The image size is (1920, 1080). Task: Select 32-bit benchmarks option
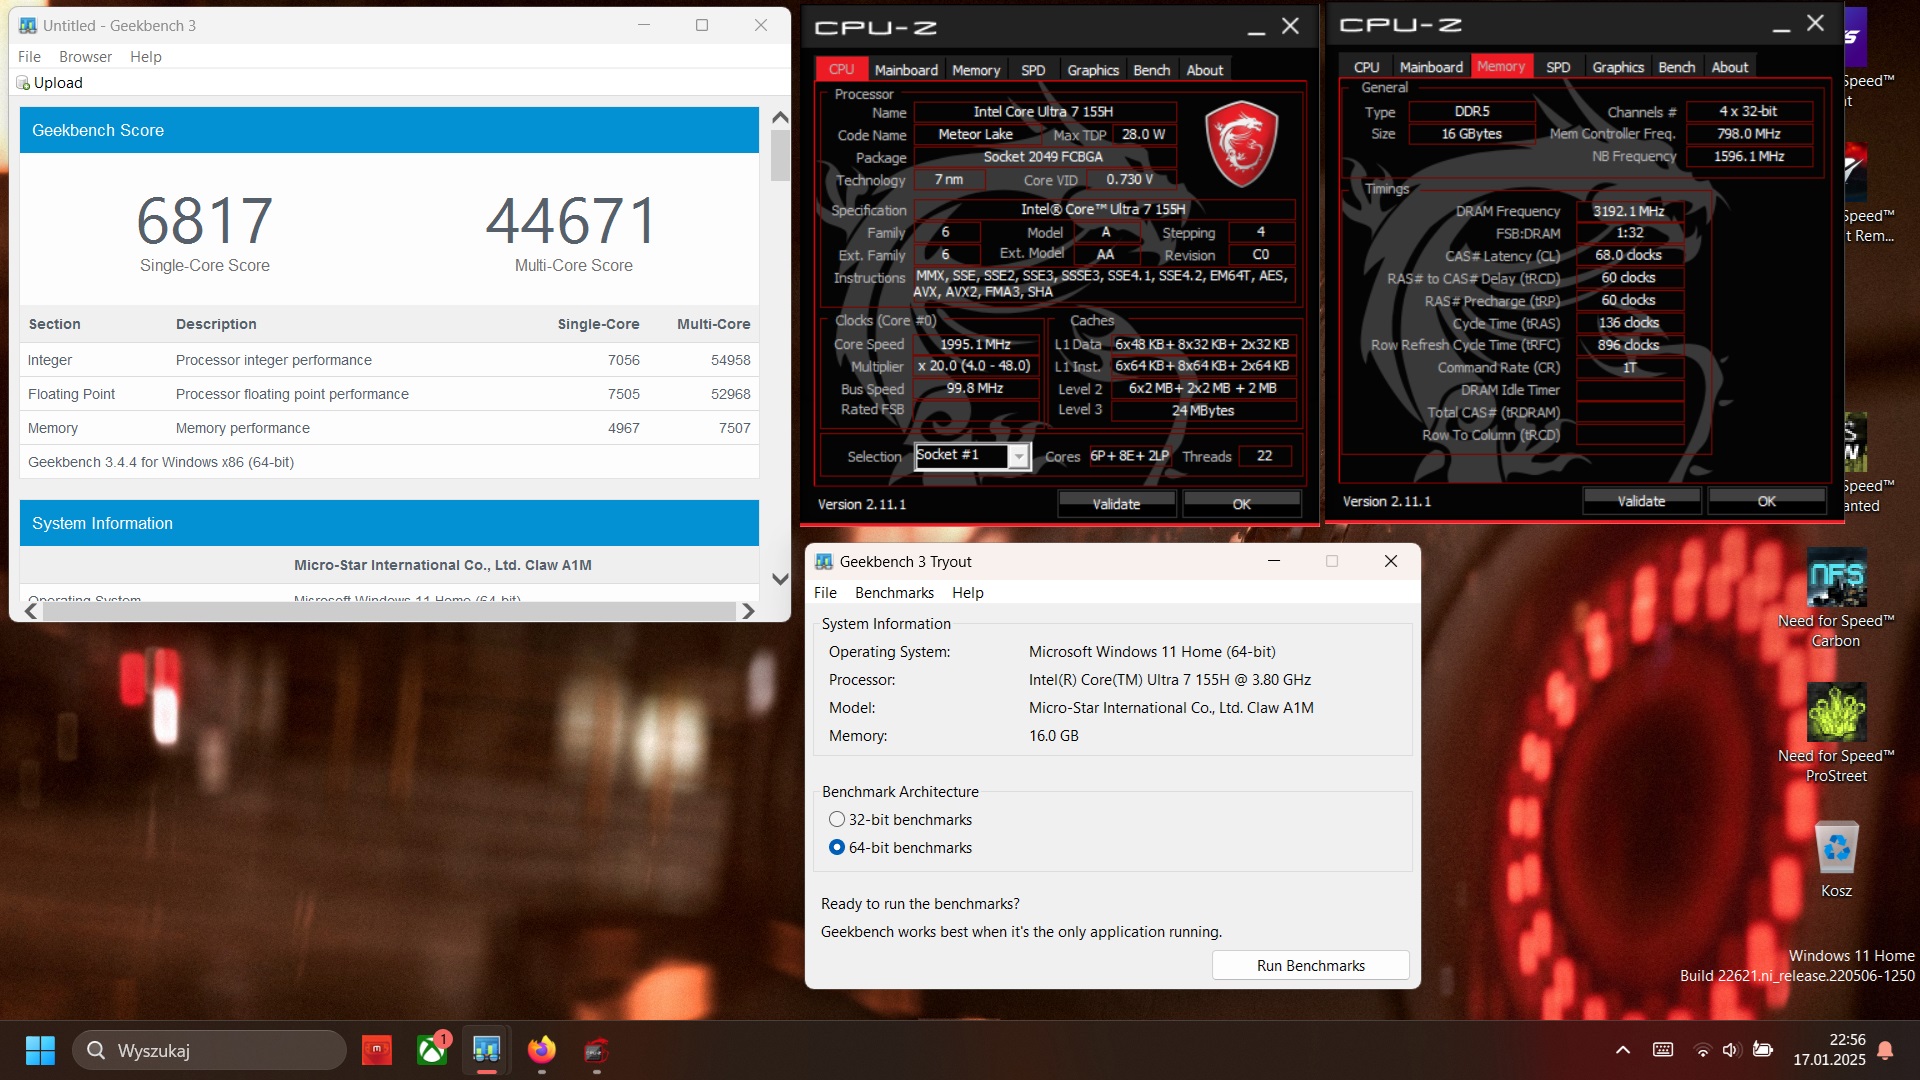837,820
